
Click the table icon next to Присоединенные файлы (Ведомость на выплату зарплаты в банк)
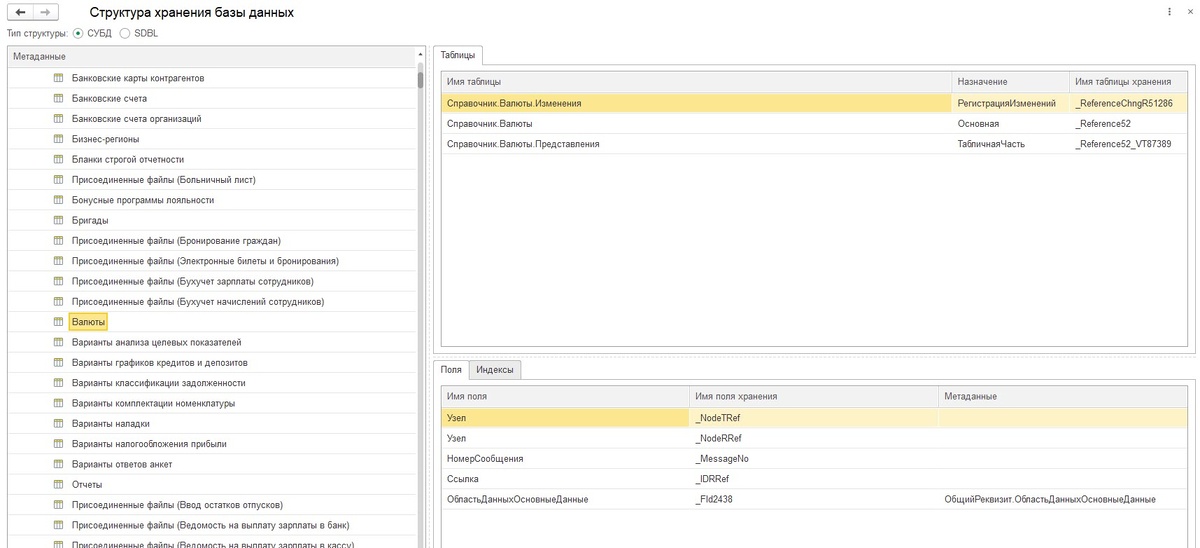58,525
